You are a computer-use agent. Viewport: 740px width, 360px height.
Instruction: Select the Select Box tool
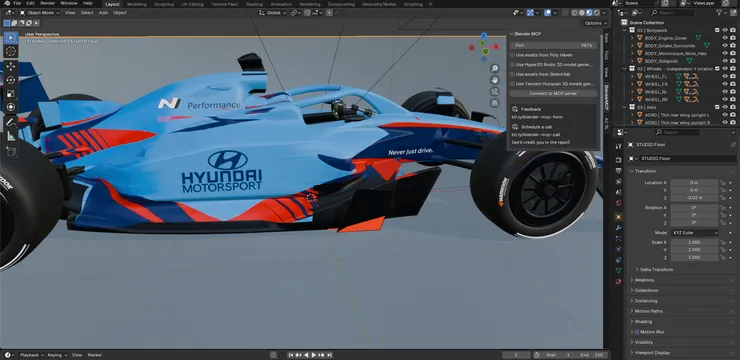[10, 37]
